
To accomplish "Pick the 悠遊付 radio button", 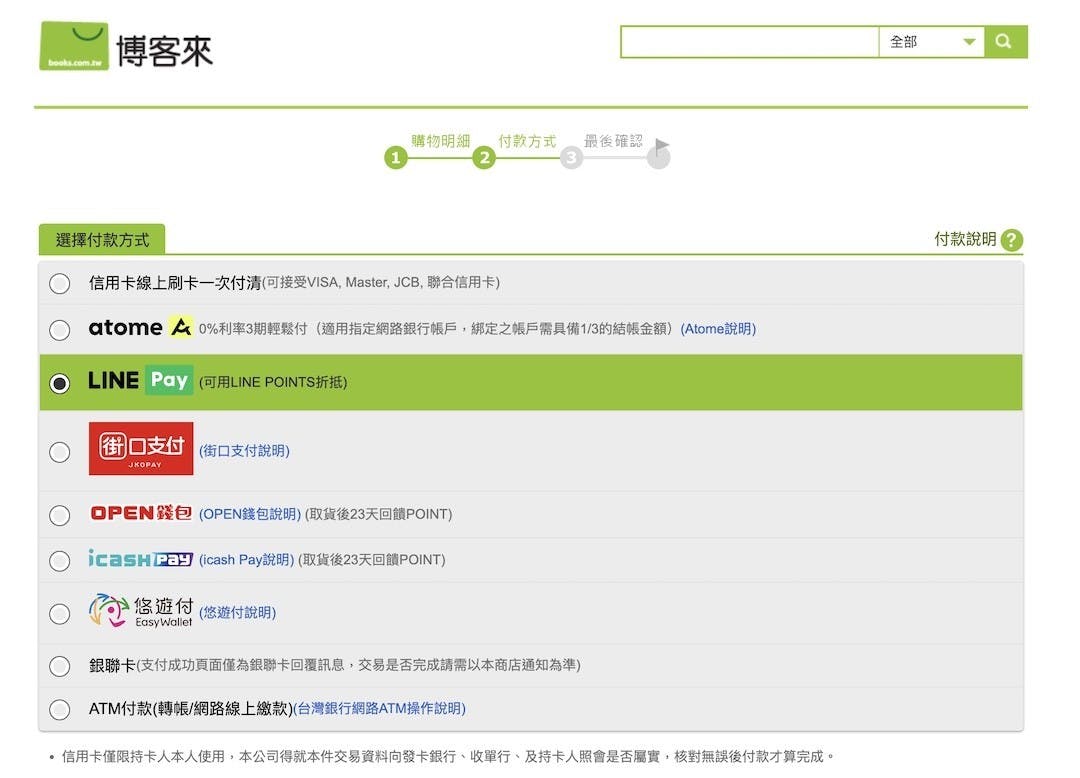I will pos(60,613).
